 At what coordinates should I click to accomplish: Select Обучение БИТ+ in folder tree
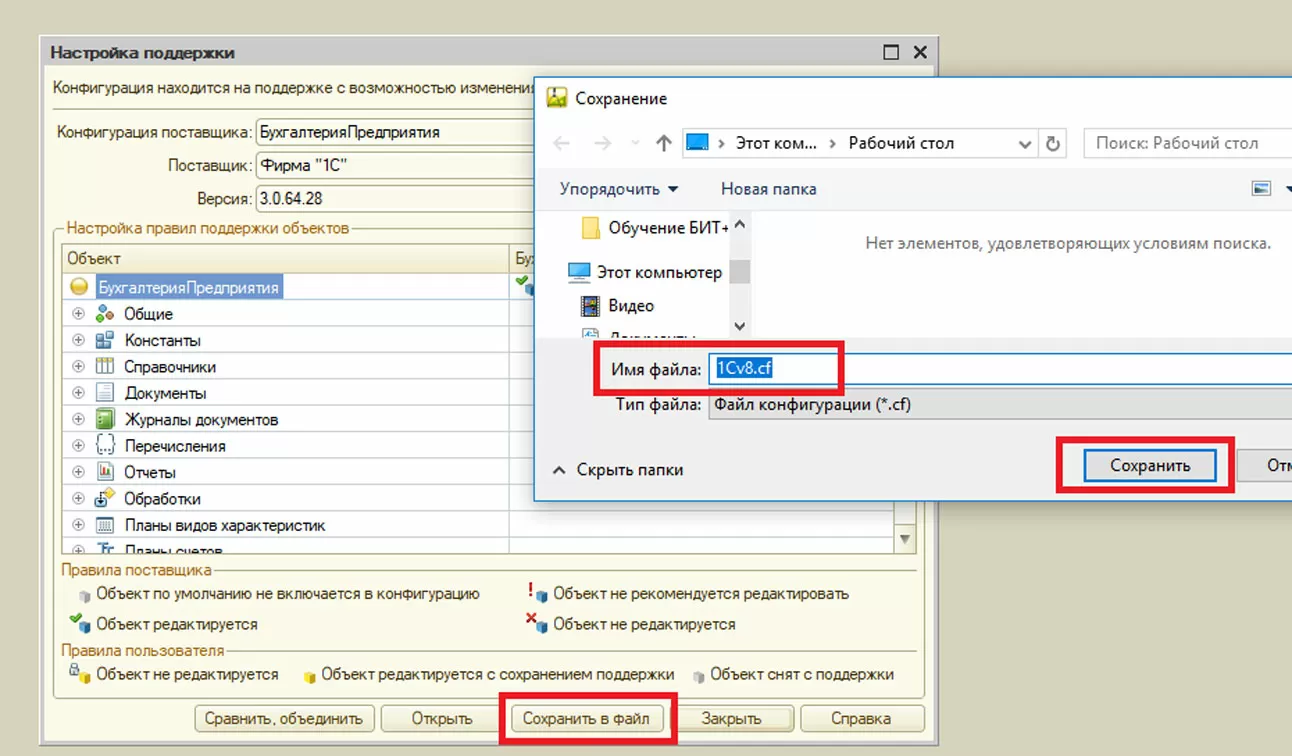pos(669,228)
